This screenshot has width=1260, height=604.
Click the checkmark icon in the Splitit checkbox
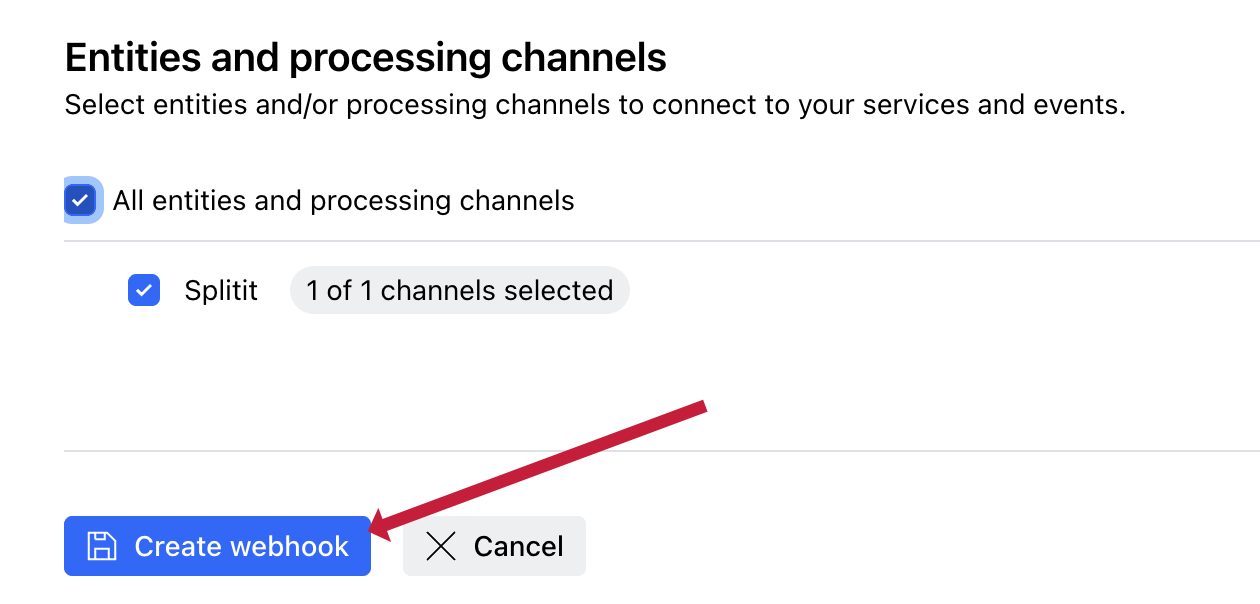coord(144,290)
